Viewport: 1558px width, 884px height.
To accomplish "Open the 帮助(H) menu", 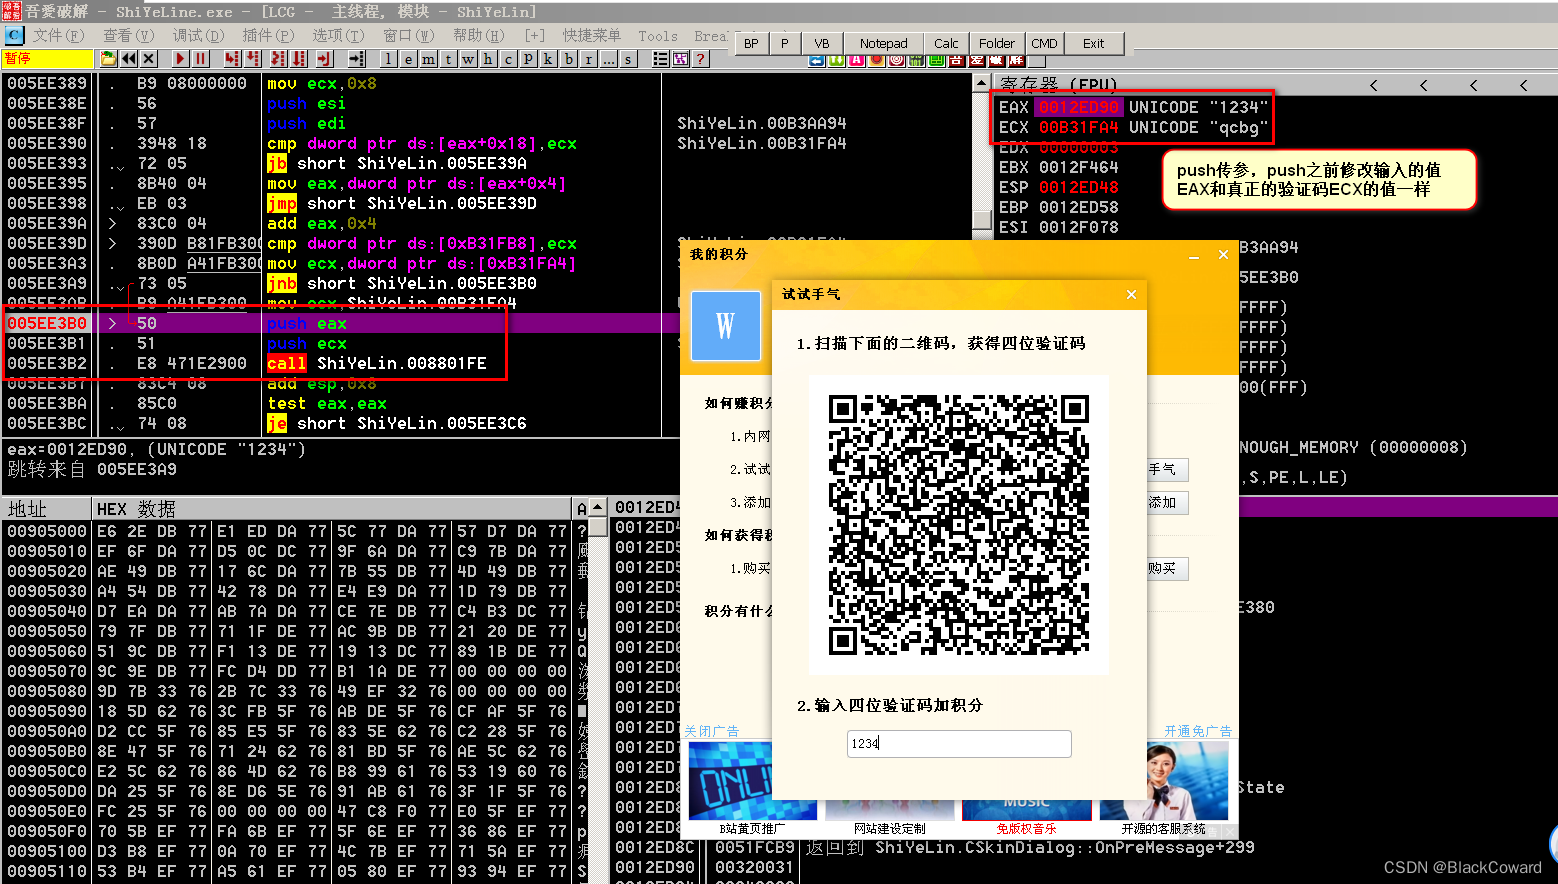I will click(x=478, y=36).
